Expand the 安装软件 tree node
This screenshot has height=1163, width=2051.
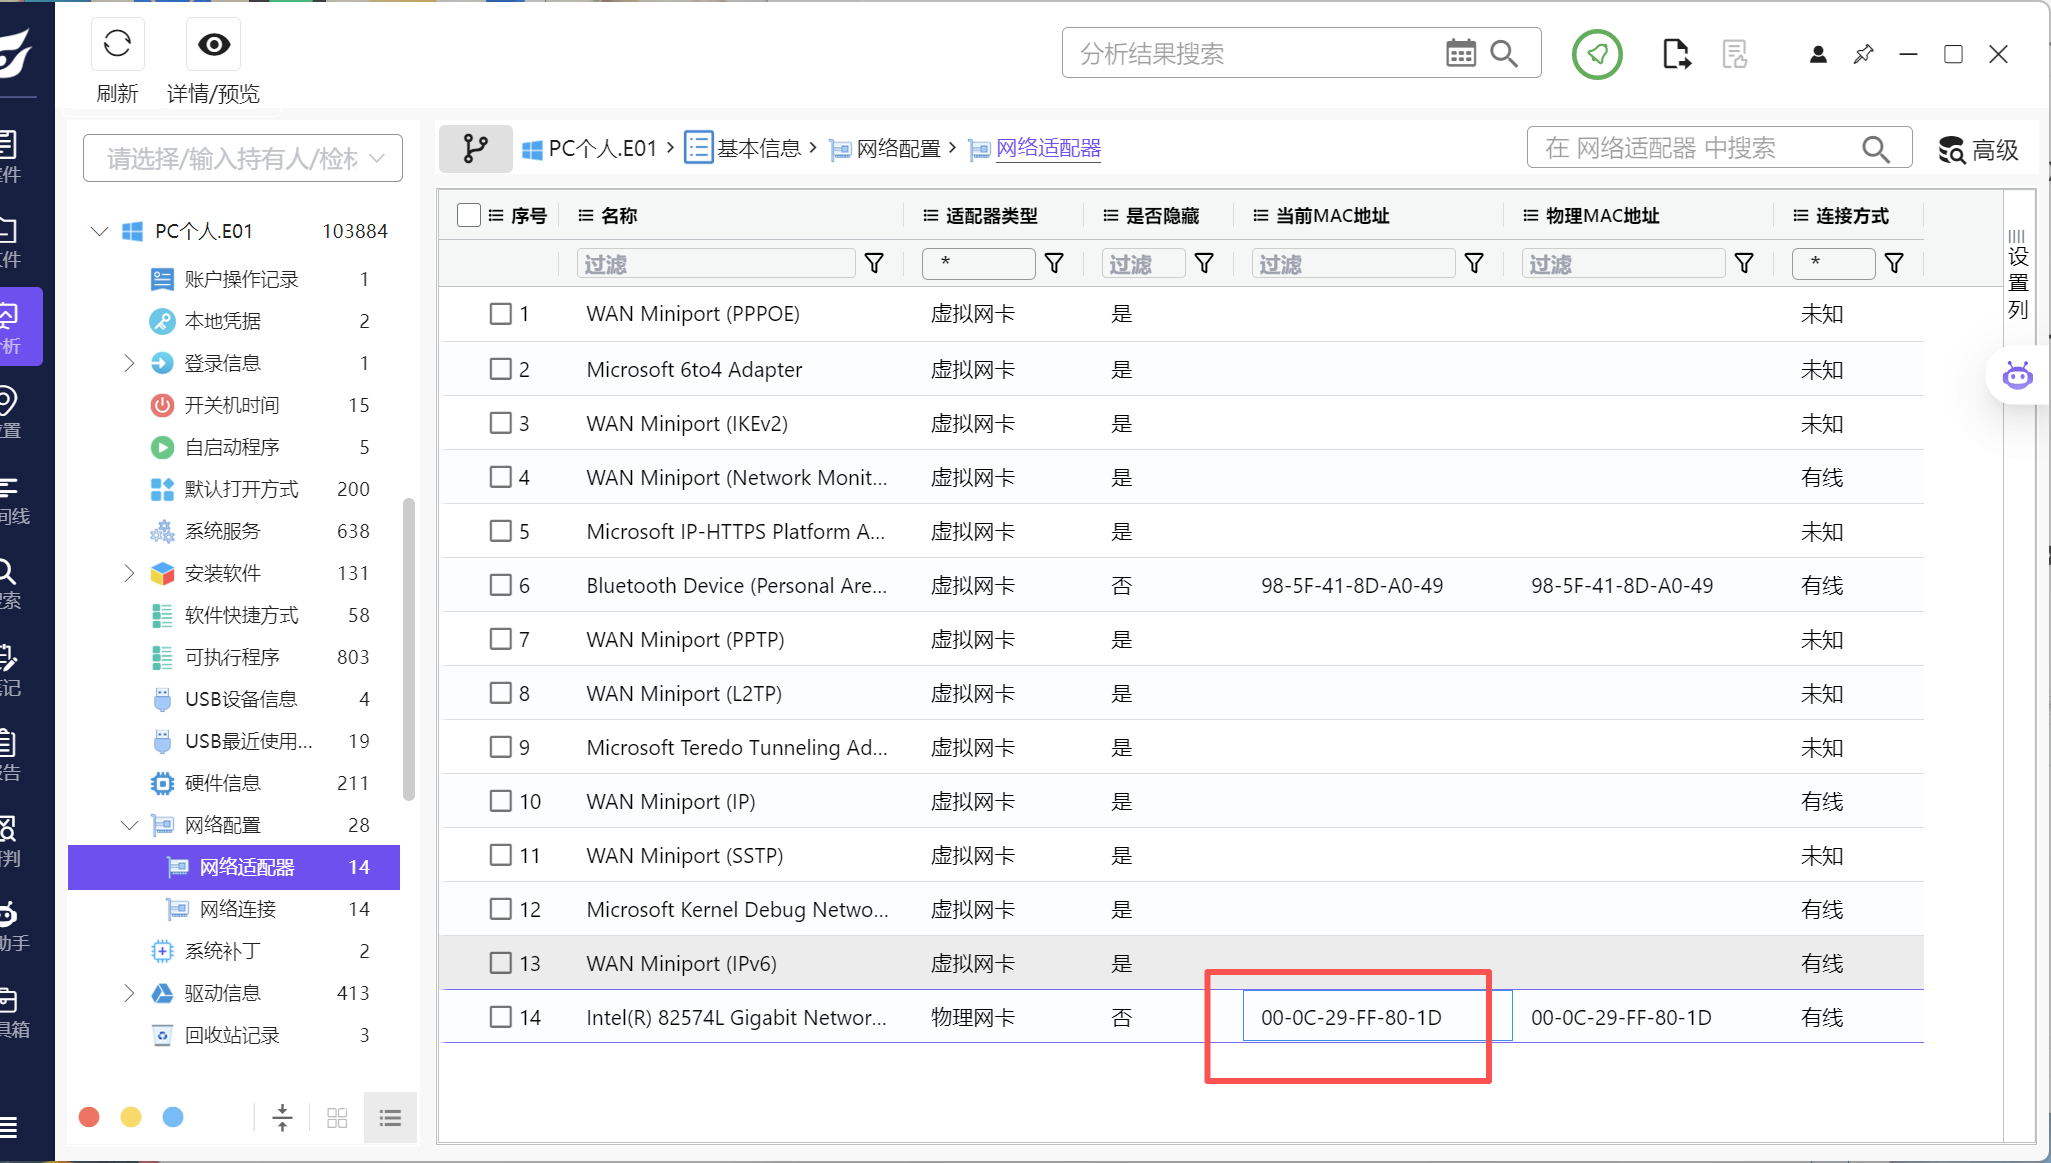(128, 573)
